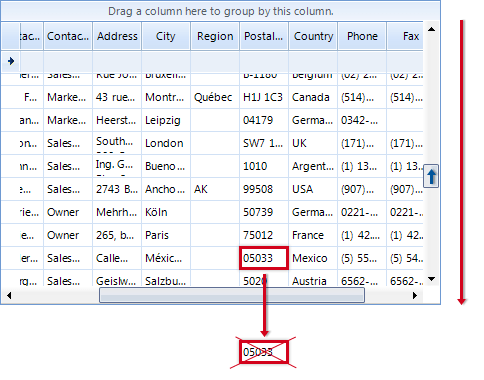Screen dimensions: 484x380
Task: Select the Köln city cell
Action: point(166,212)
